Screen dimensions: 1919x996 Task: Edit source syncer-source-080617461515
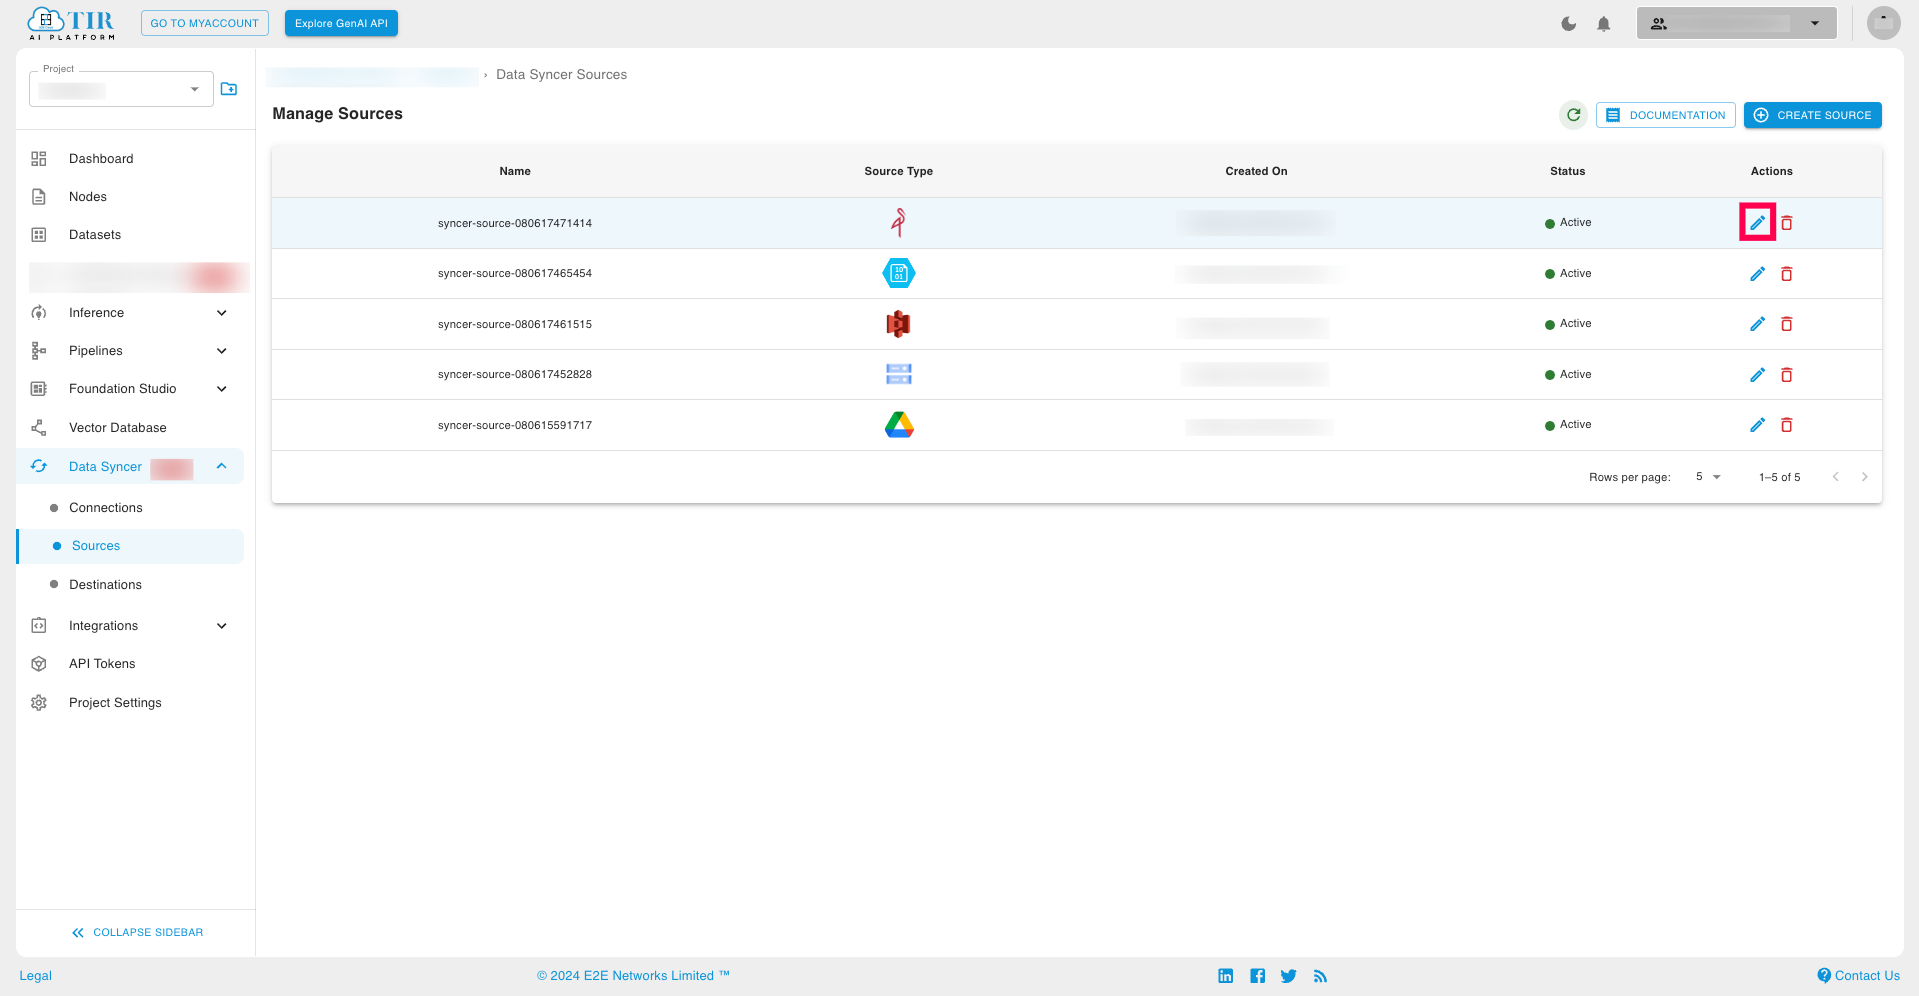pos(1757,324)
